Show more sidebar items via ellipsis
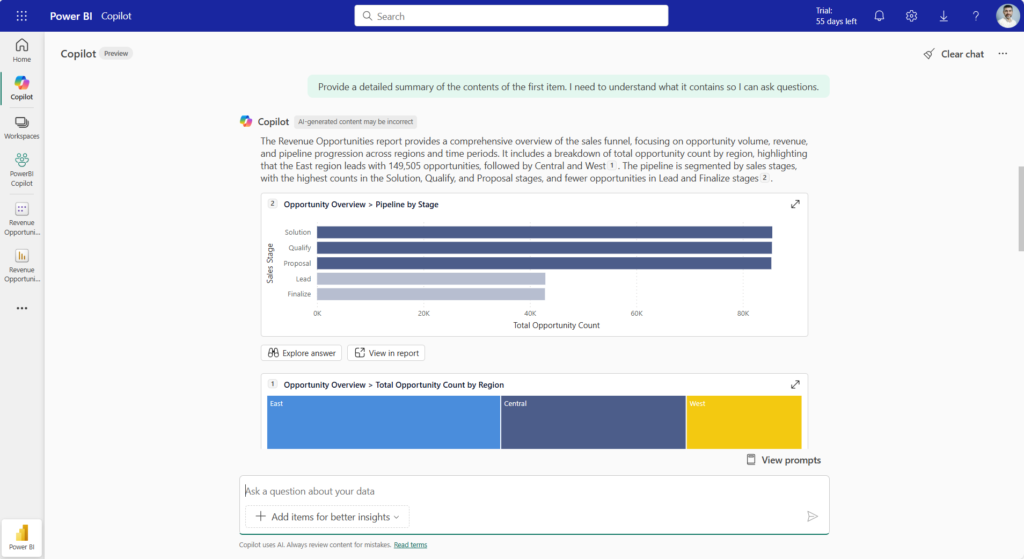1024x559 pixels. coord(22,308)
